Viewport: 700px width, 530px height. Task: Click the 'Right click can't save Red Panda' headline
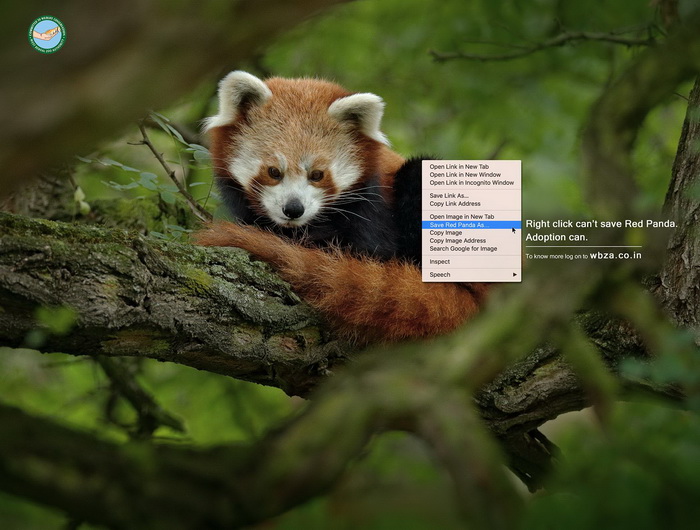click(601, 224)
